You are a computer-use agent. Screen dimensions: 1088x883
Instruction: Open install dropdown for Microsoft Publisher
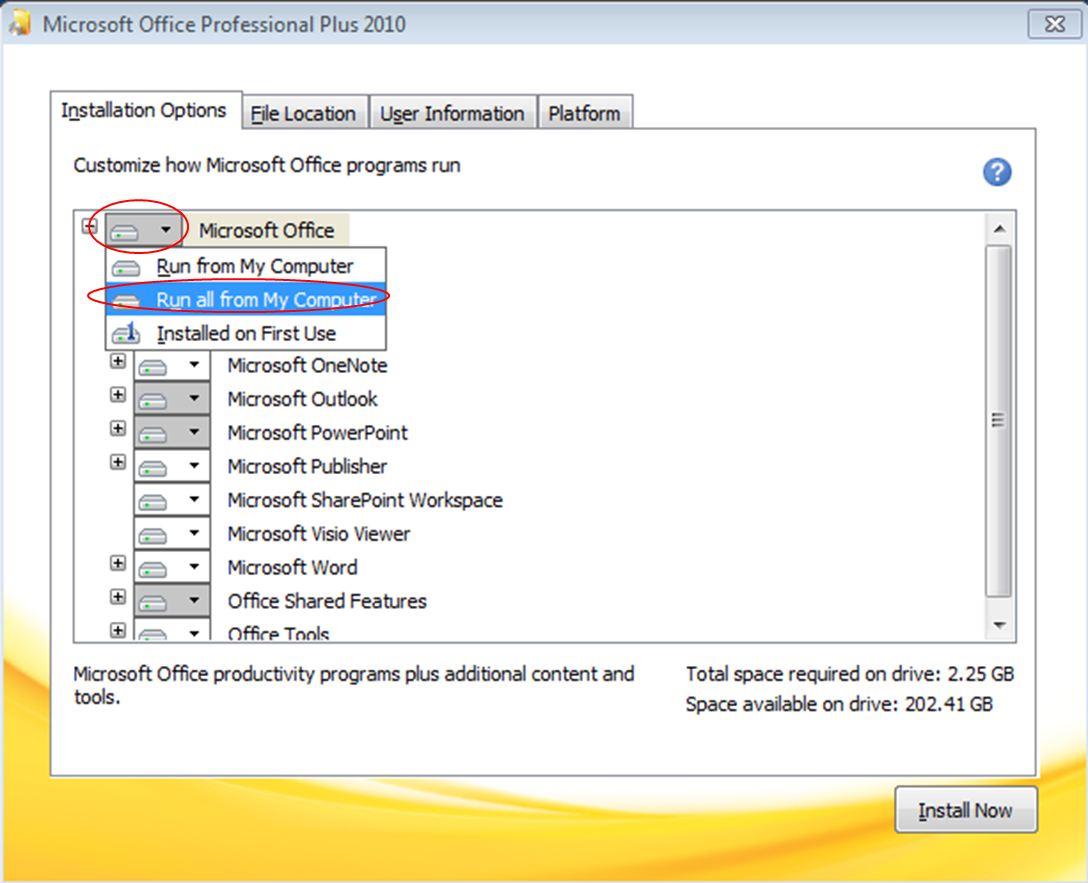172,466
